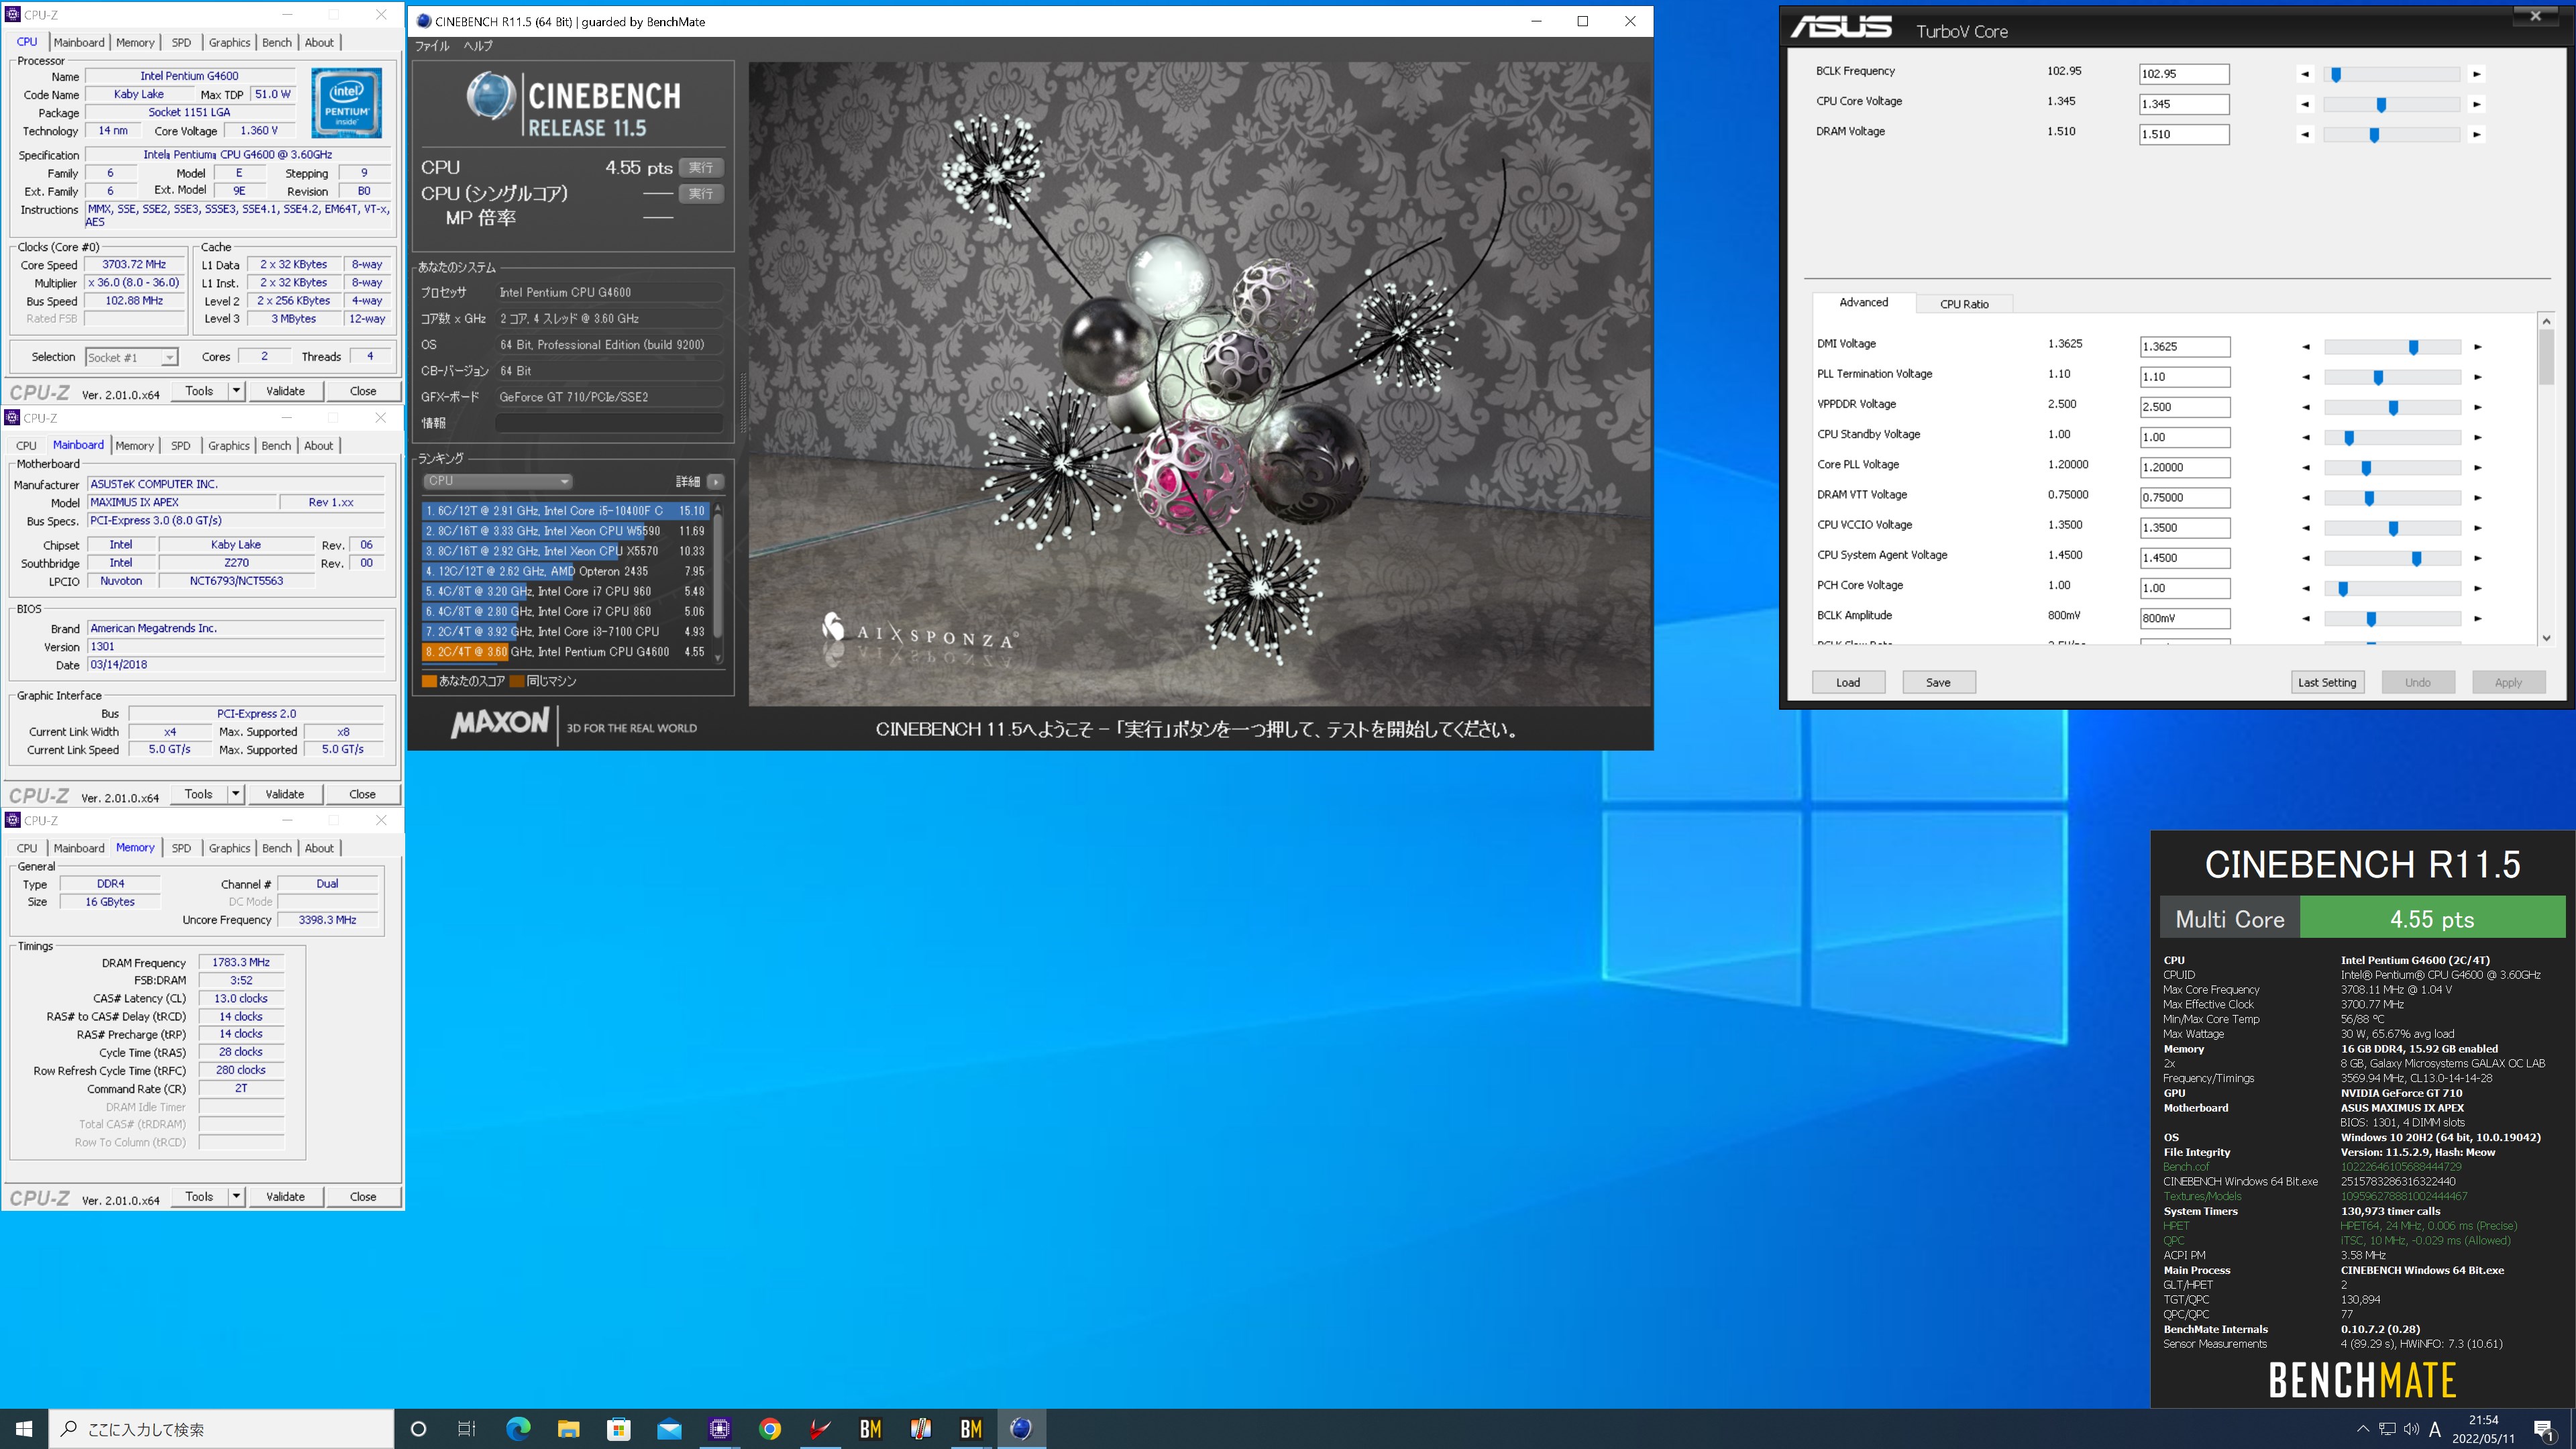
Task: Open Bench tab in CPU-Z Mainboard window
Action: click(276, 446)
